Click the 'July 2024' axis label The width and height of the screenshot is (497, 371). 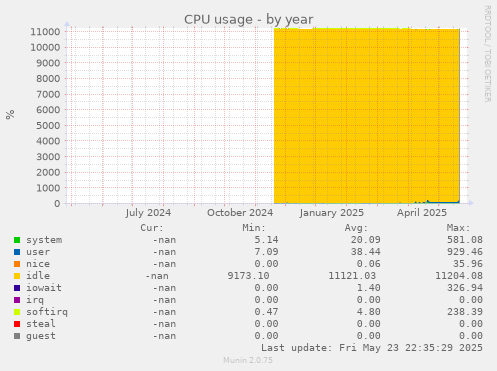148,213
